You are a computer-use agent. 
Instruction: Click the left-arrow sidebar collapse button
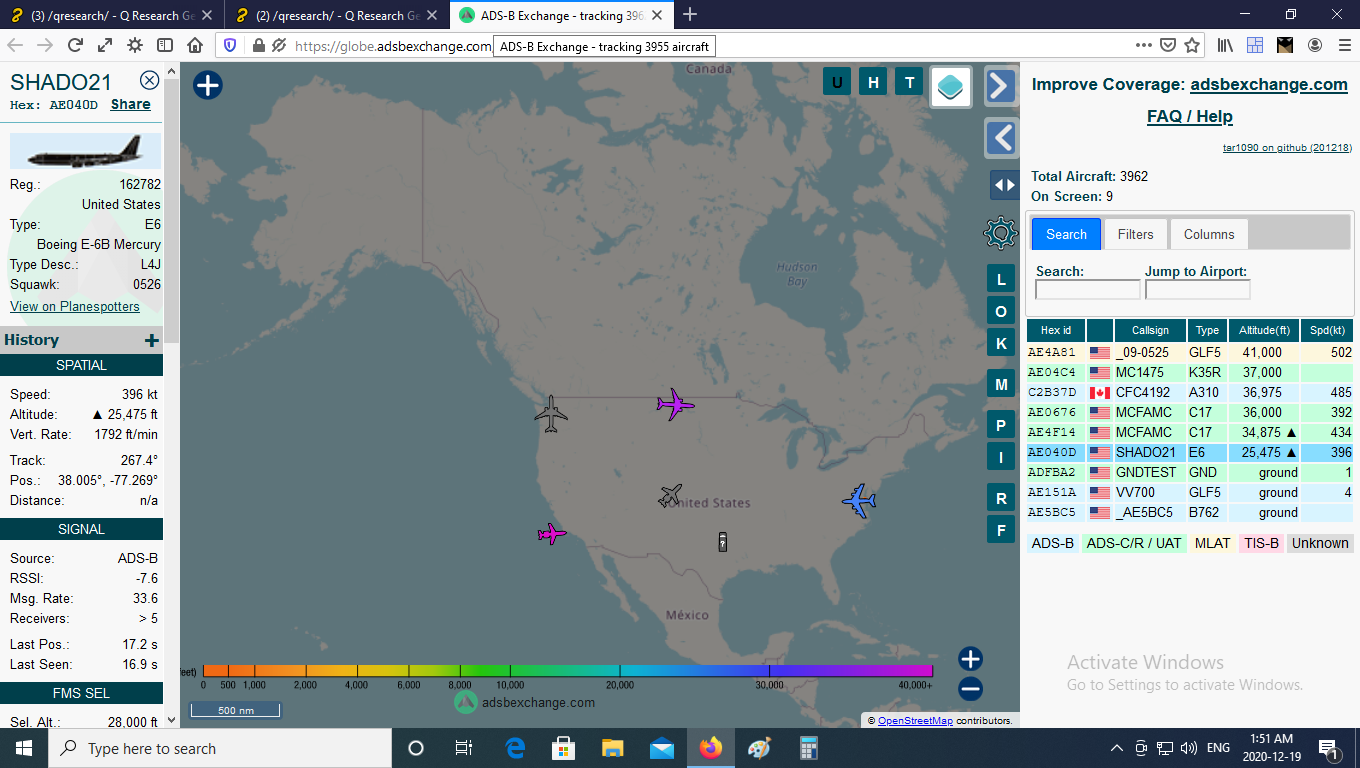[x=1001, y=137]
